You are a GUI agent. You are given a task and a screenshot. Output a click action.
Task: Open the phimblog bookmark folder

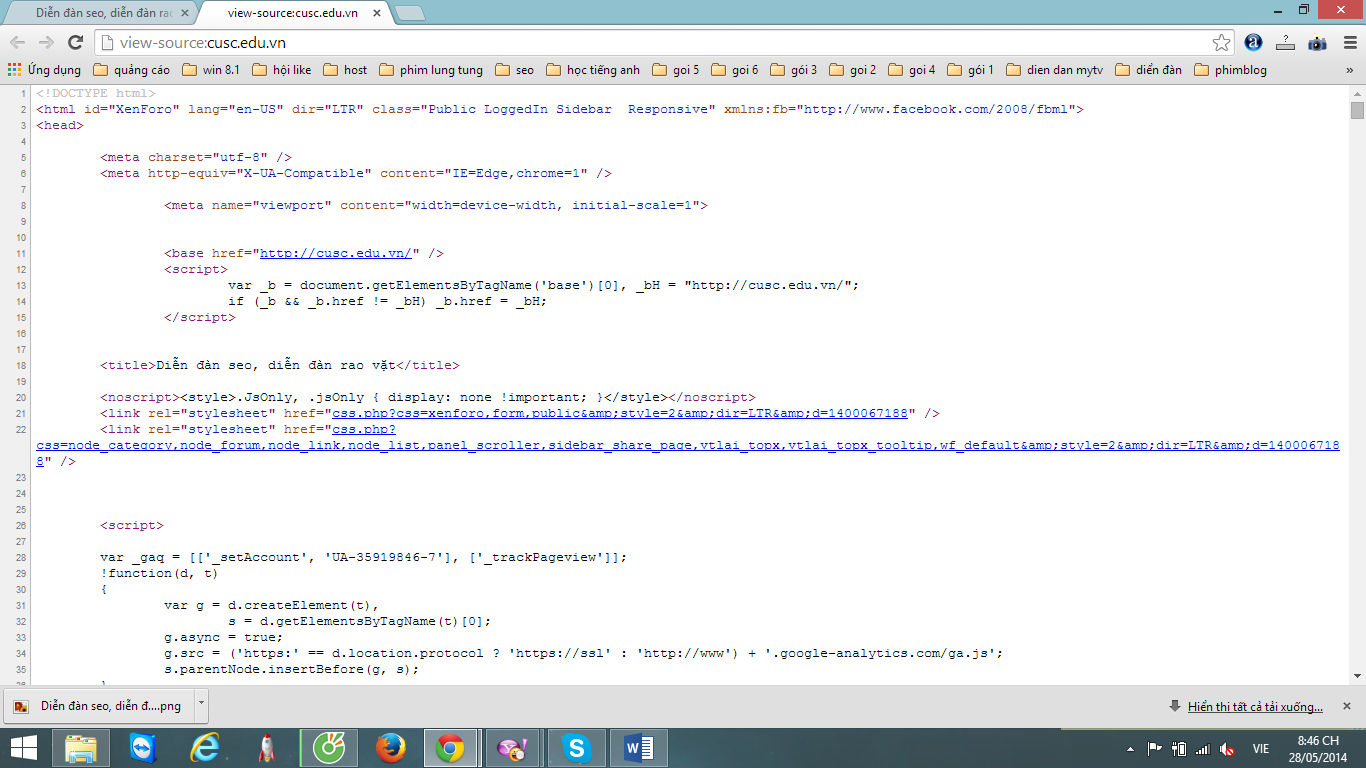[x=1230, y=70]
